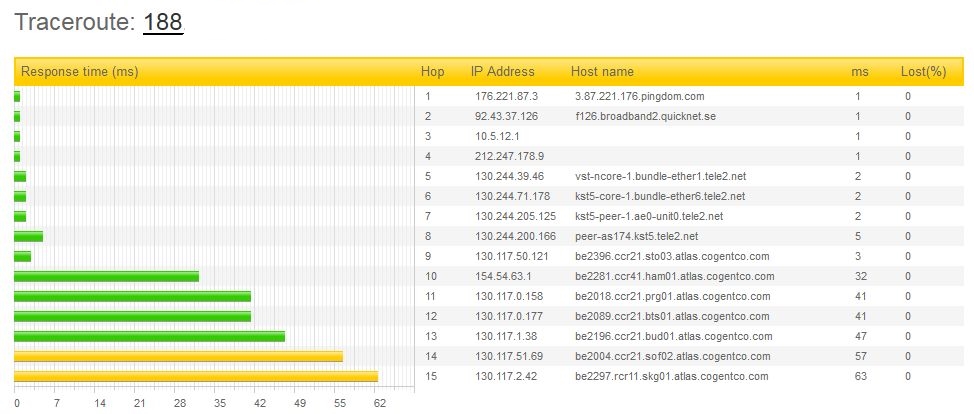Click the Hop column header
The width and height of the screenshot is (974, 414).
432,71
